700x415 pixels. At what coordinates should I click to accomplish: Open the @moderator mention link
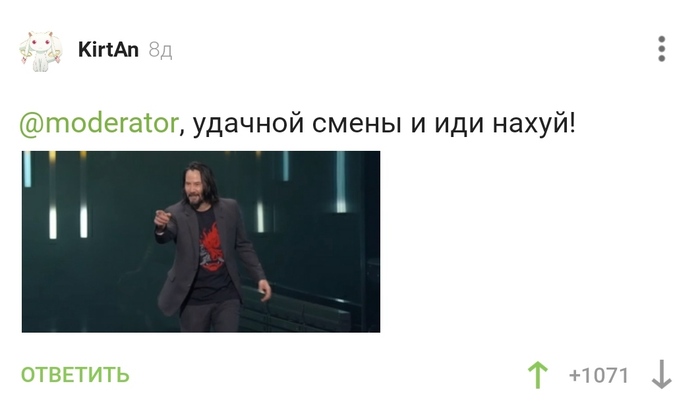[99, 124]
